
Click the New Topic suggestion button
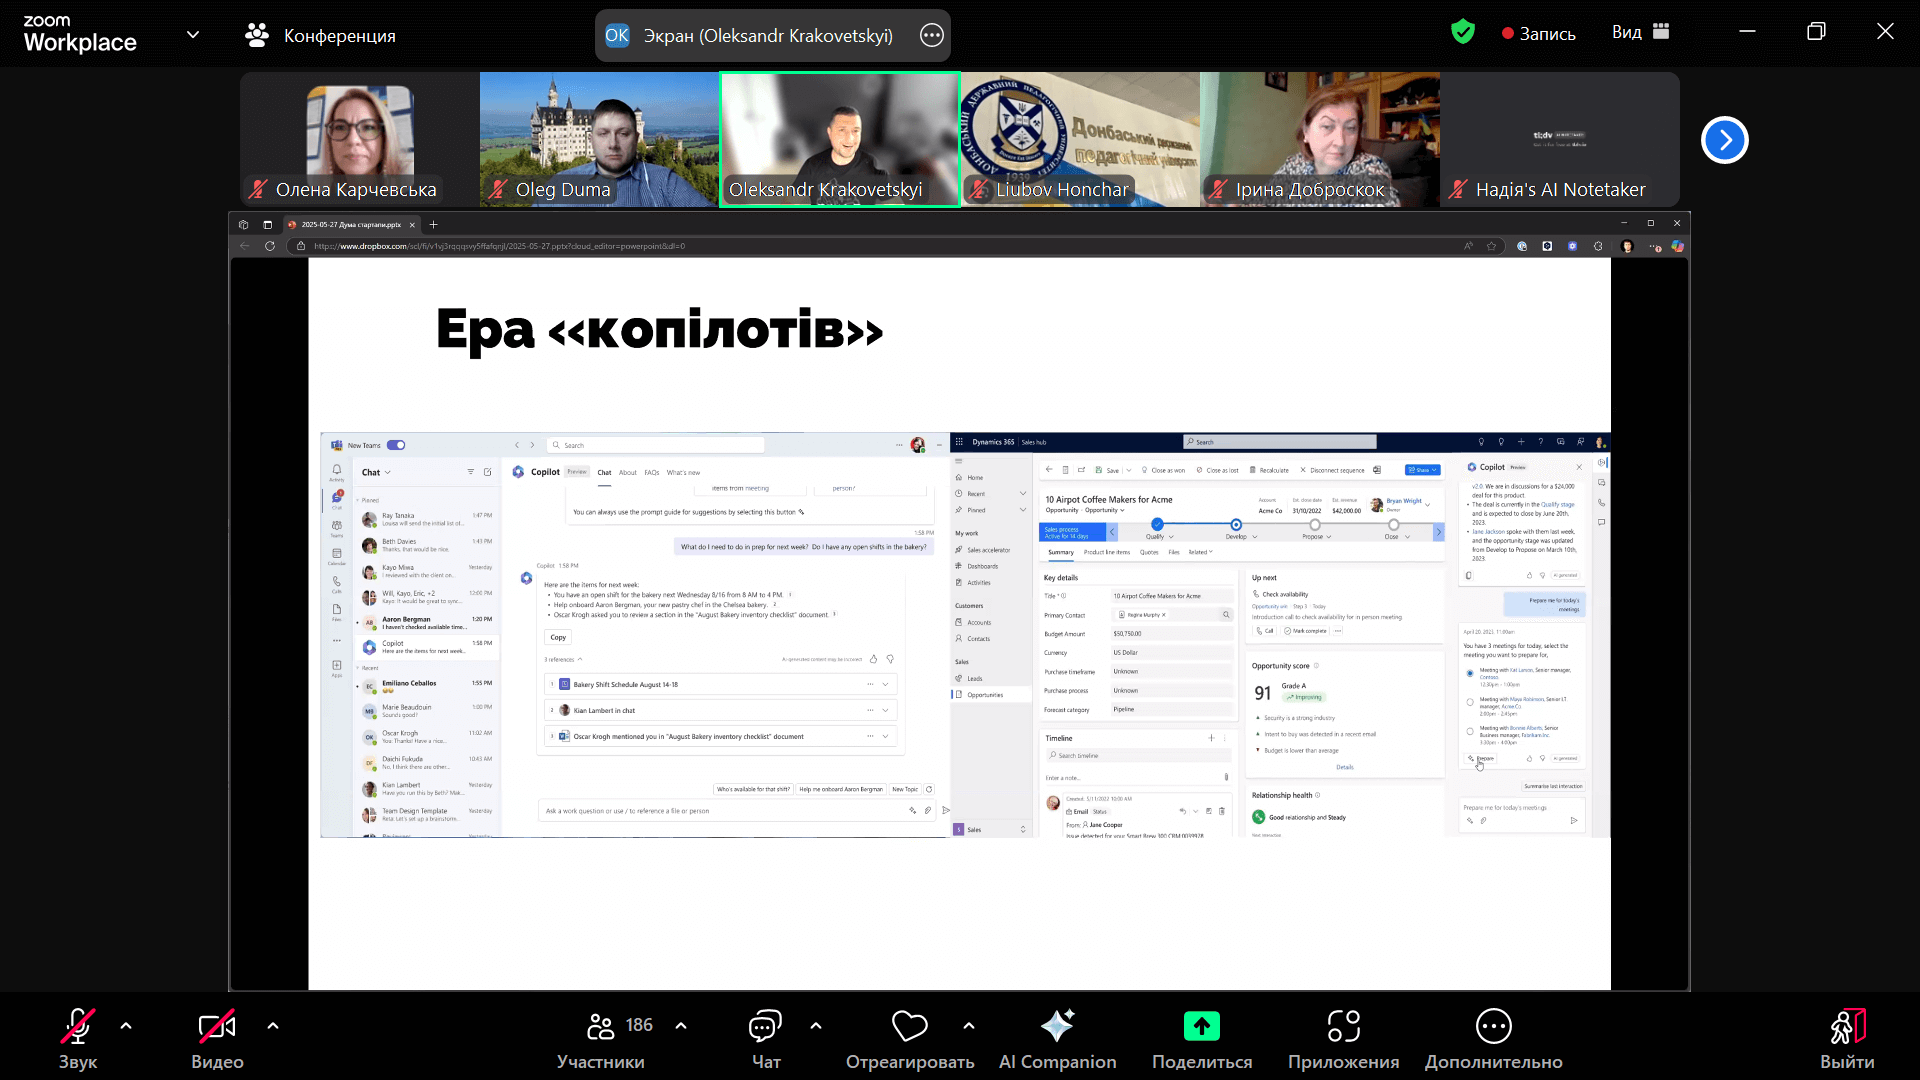click(905, 789)
